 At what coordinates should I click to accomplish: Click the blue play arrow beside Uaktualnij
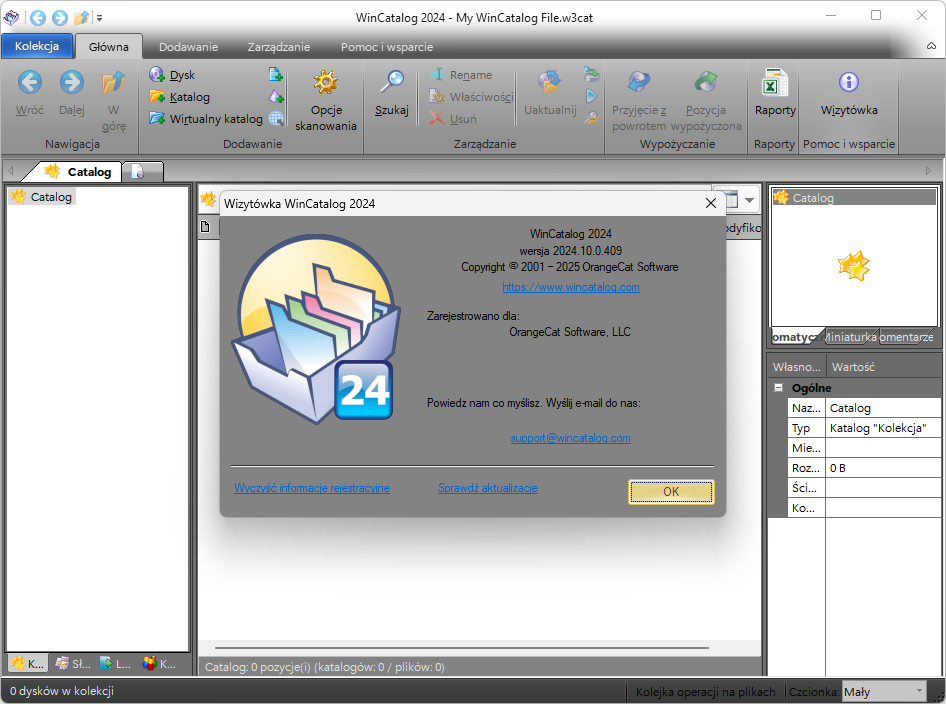(x=591, y=96)
